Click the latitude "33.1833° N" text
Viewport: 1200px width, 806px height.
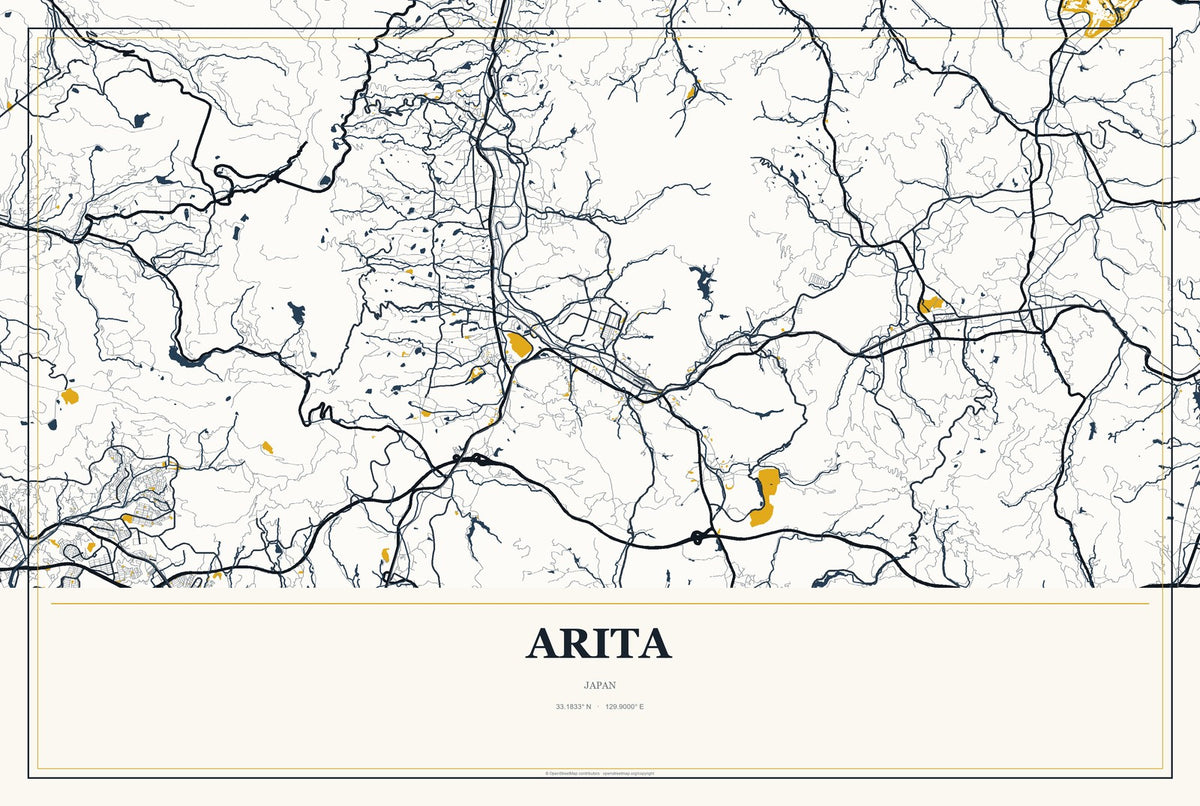click(574, 707)
